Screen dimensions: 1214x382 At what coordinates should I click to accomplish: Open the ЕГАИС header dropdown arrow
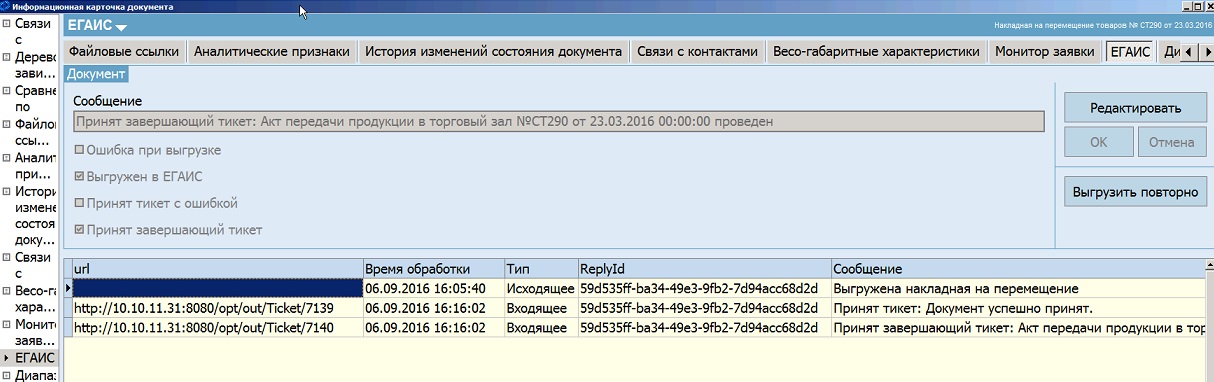pyautogui.click(x=121, y=28)
